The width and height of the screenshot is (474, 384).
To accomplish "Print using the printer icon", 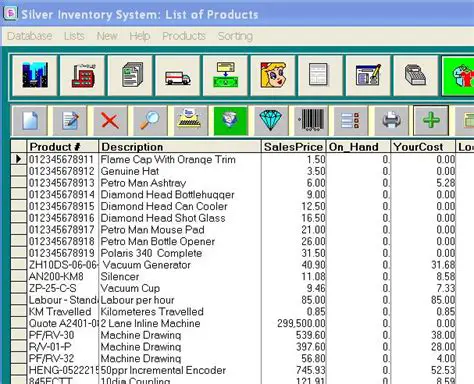I will click(x=391, y=121).
